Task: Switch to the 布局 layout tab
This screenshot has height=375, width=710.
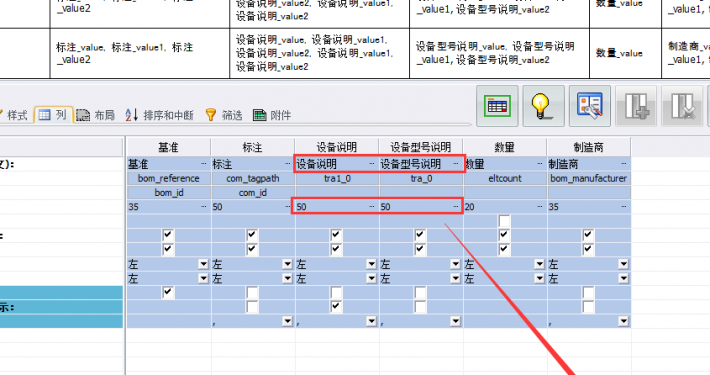Action: pos(96,115)
